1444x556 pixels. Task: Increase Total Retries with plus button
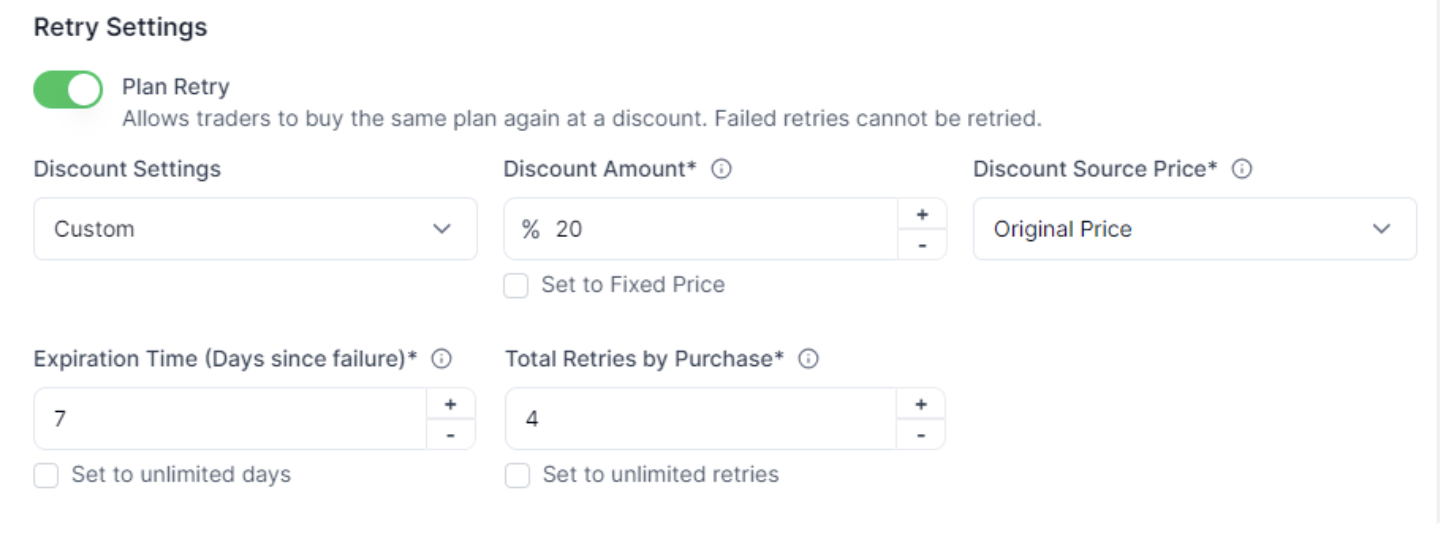coord(921,404)
